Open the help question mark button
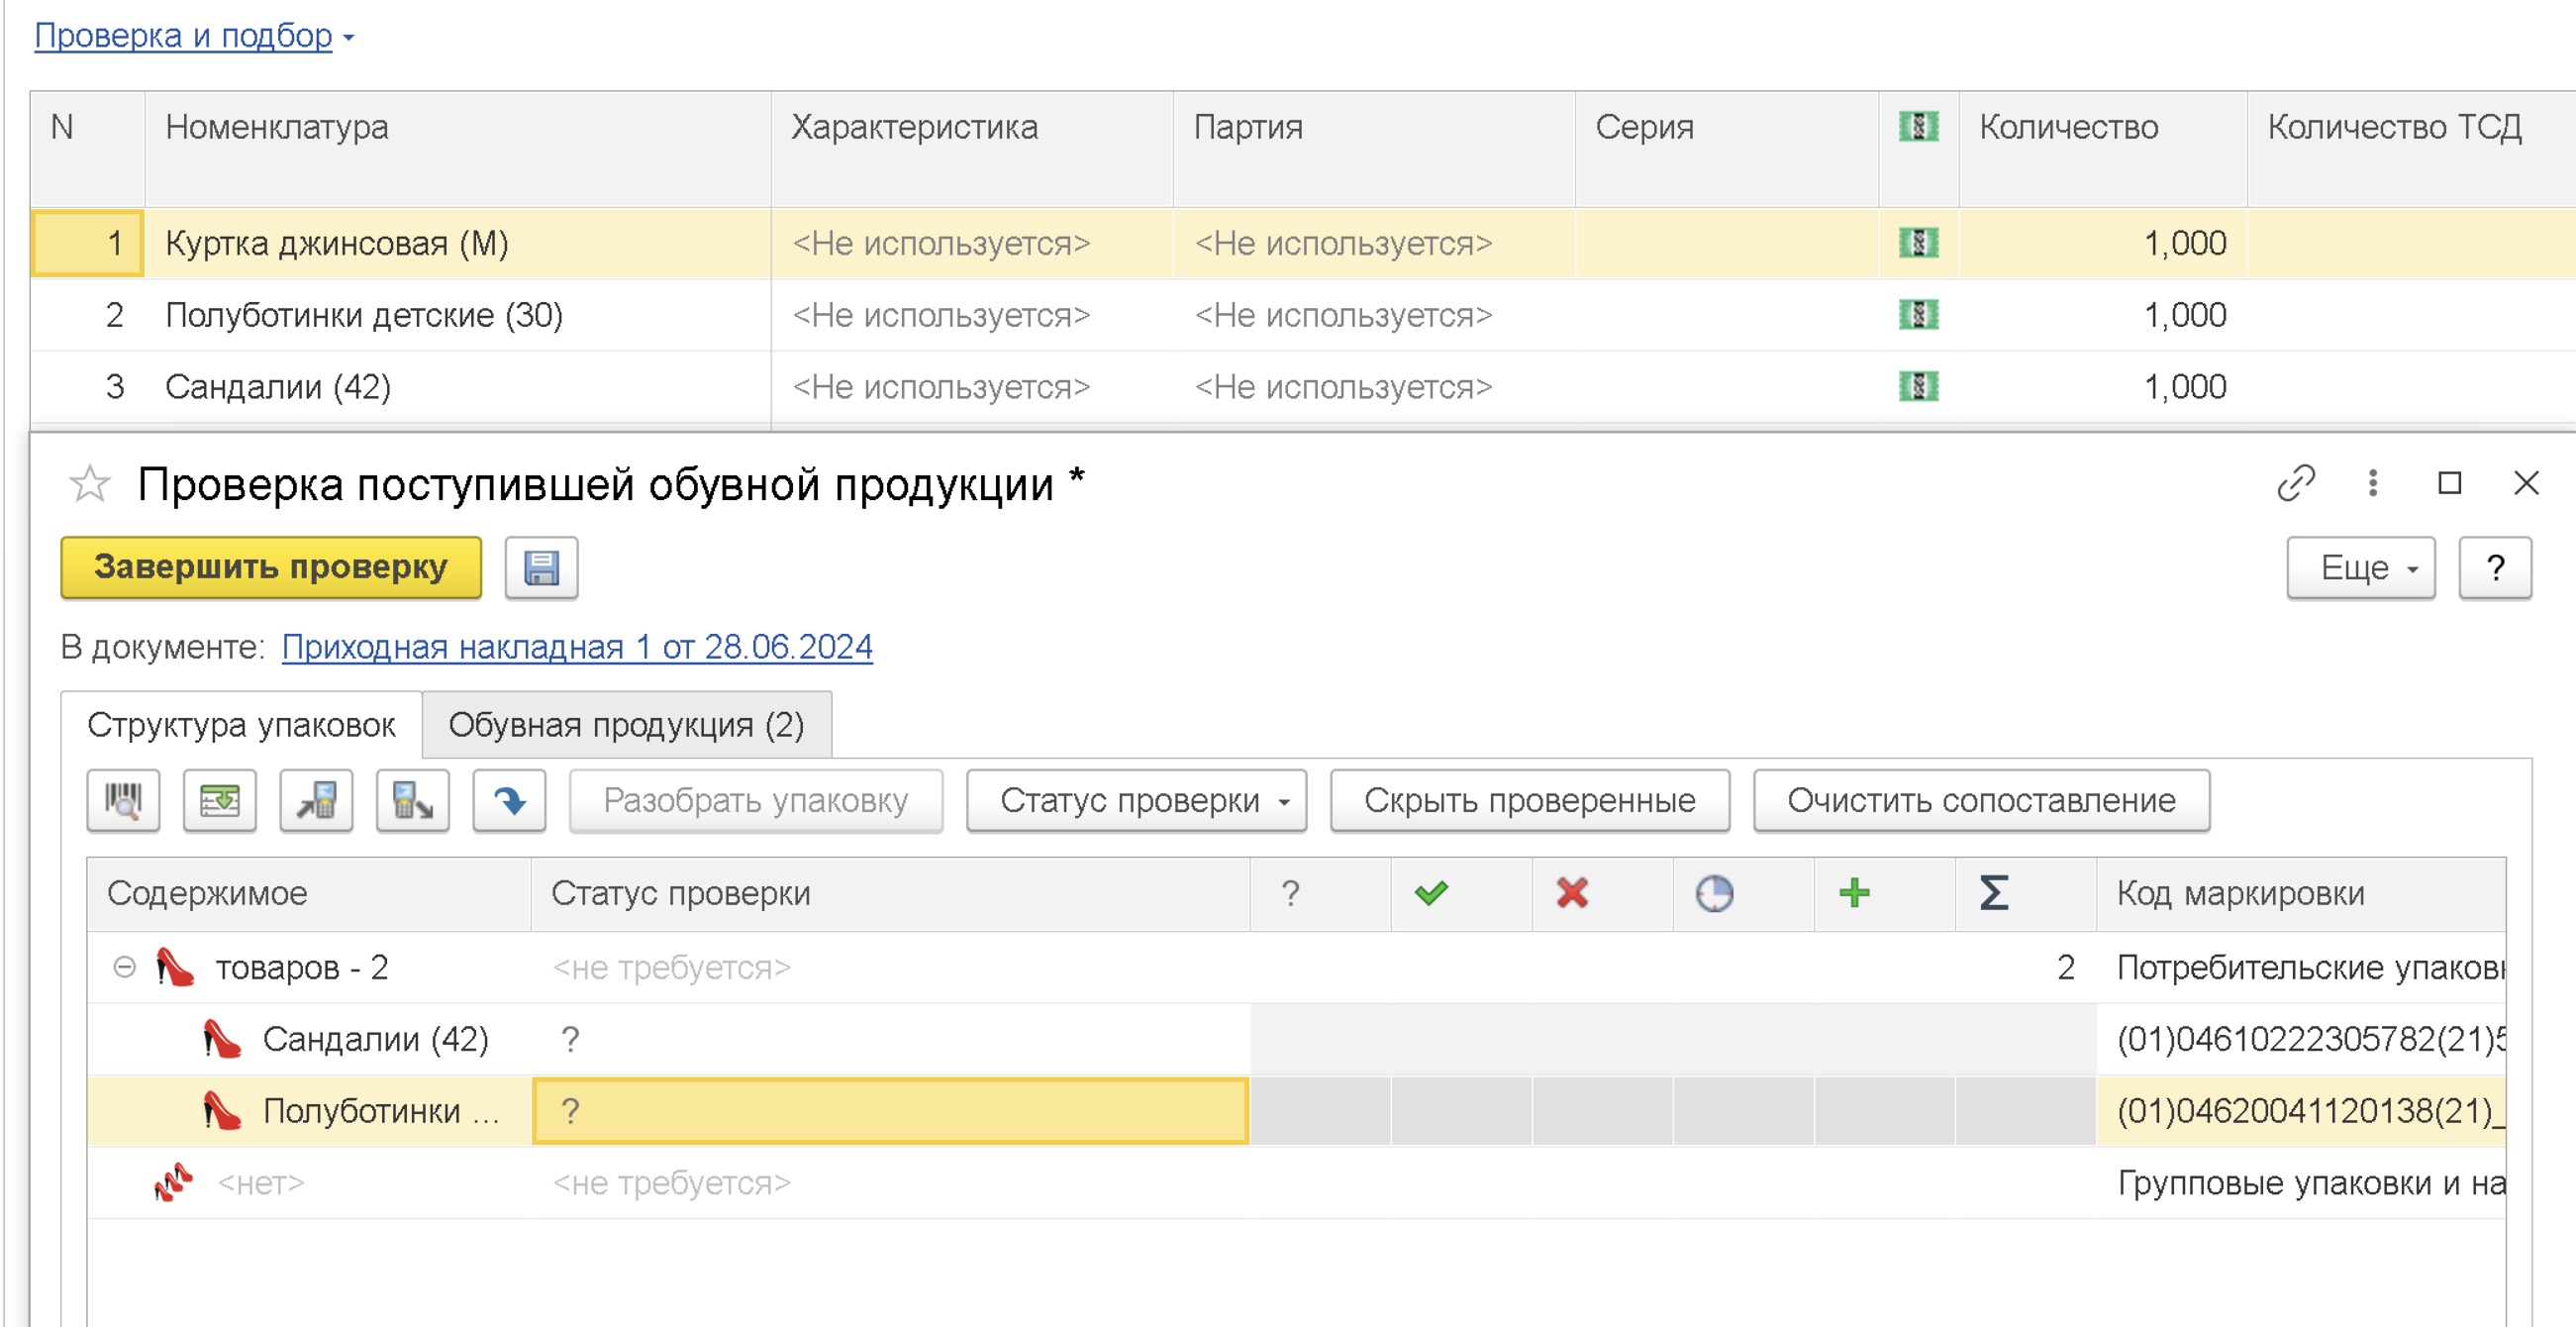The height and width of the screenshot is (1327, 2576). (x=2495, y=568)
